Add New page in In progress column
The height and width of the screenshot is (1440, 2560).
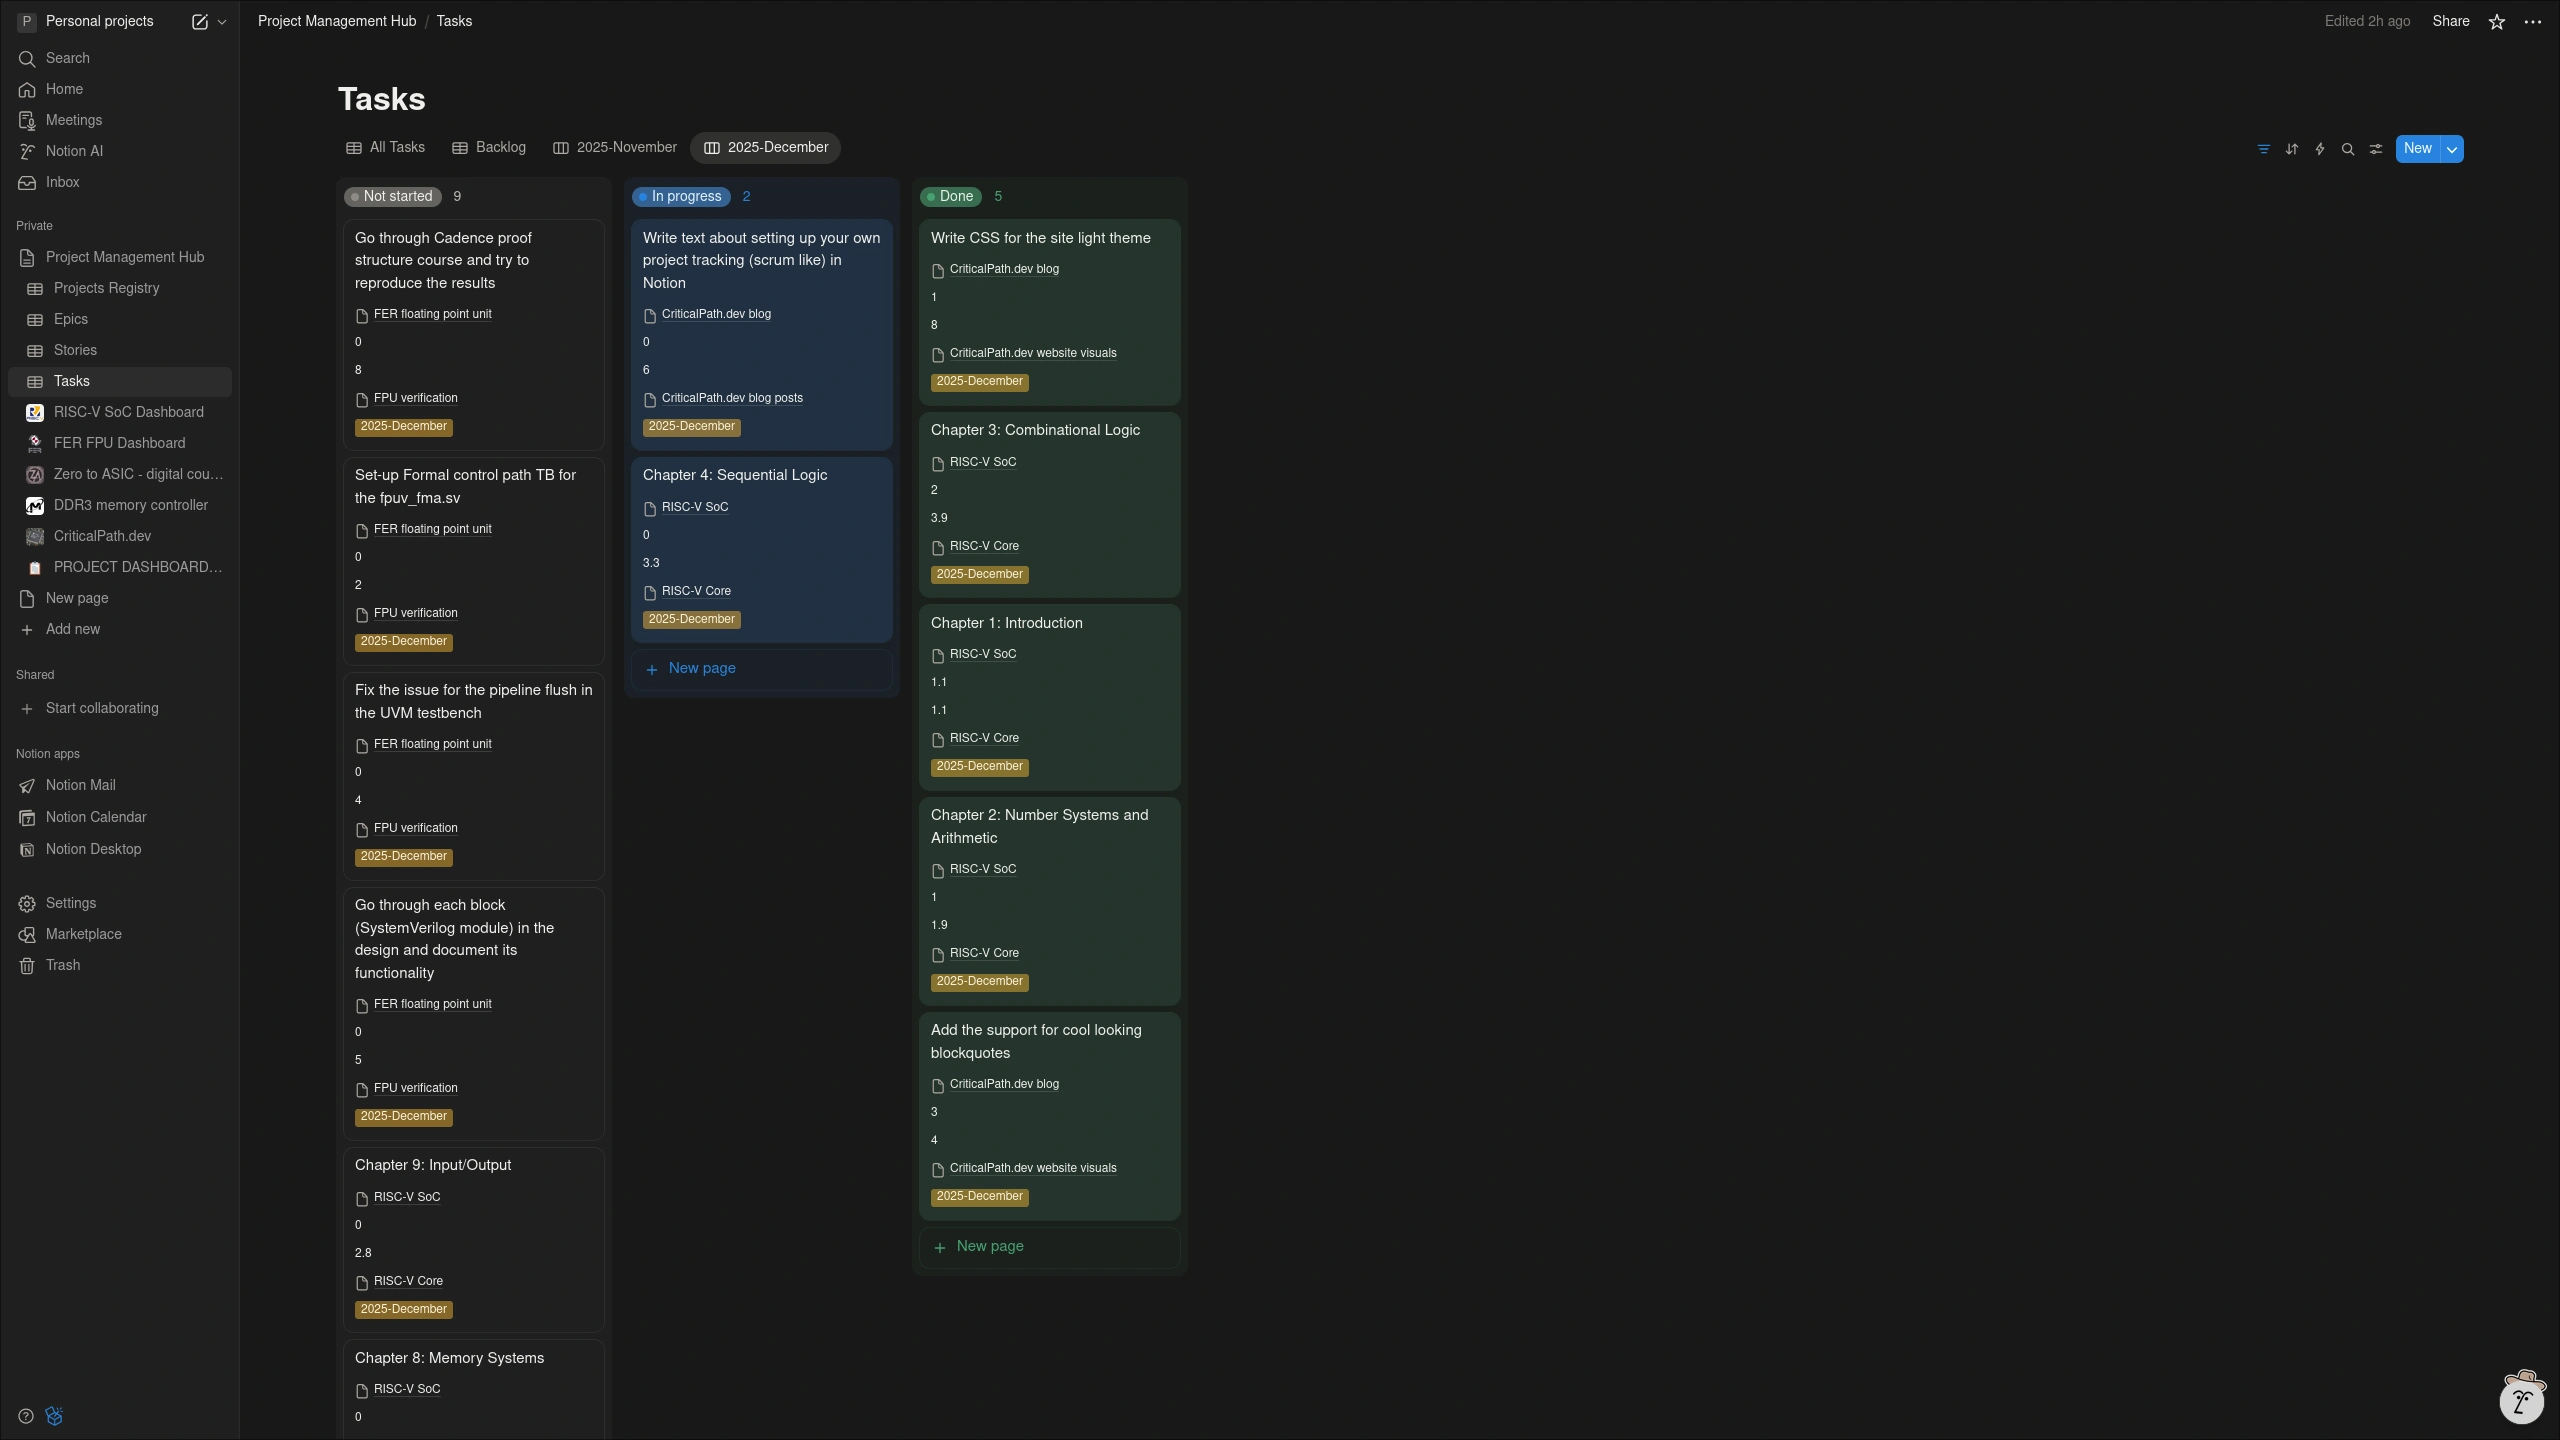click(x=701, y=668)
